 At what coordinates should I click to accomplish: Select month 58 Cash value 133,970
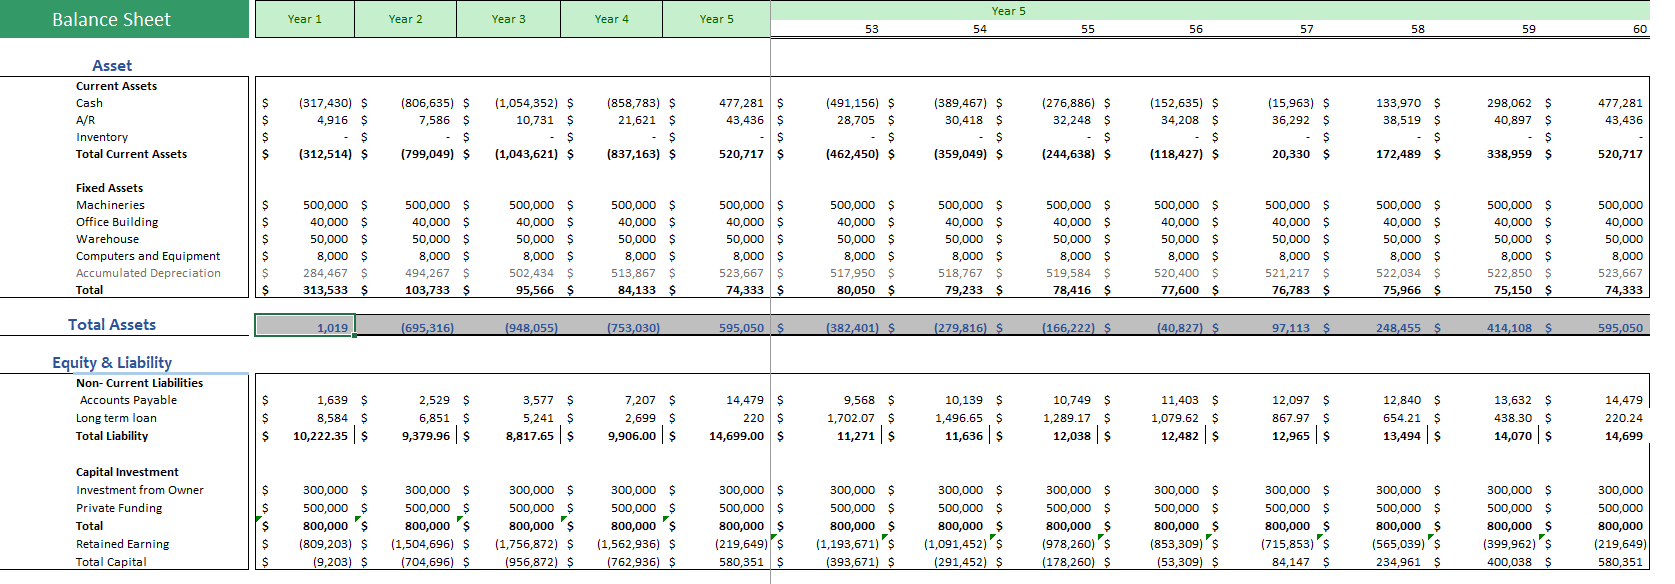tap(1398, 103)
